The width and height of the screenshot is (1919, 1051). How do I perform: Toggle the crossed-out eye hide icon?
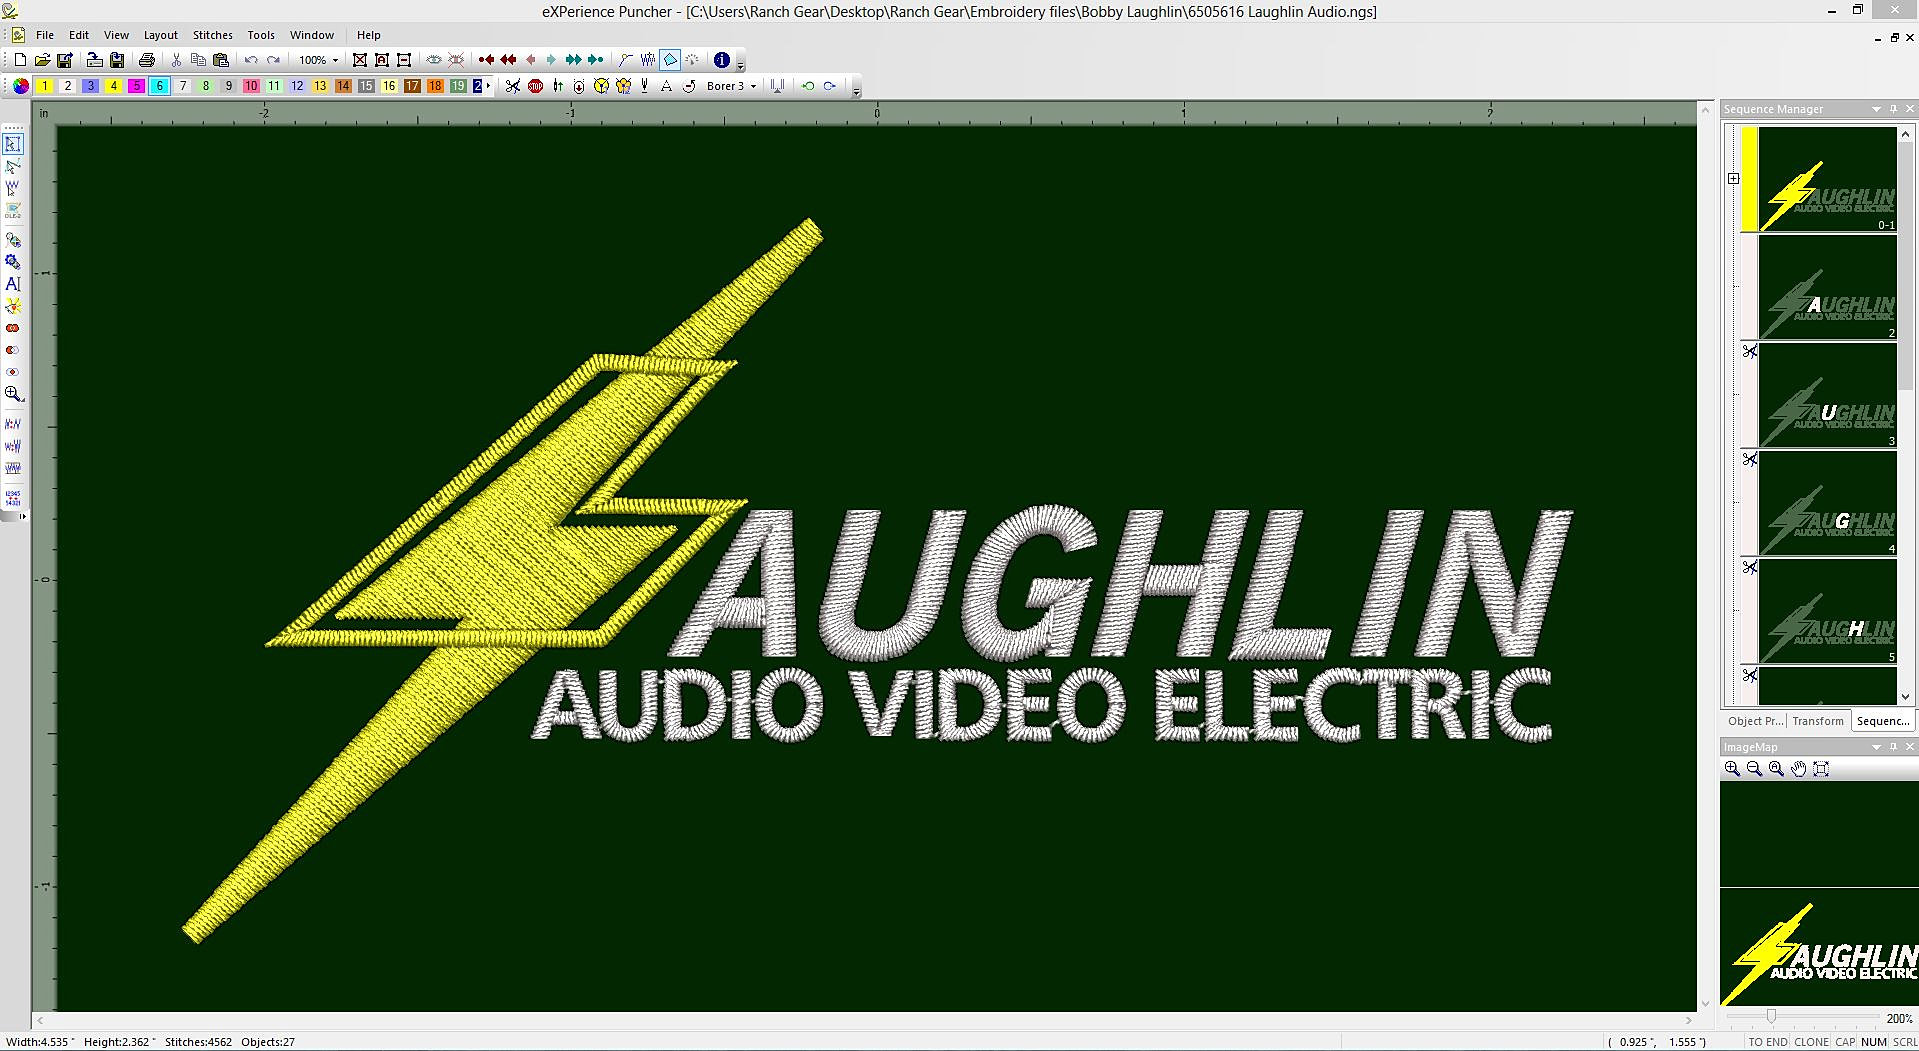tap(456, 60)
